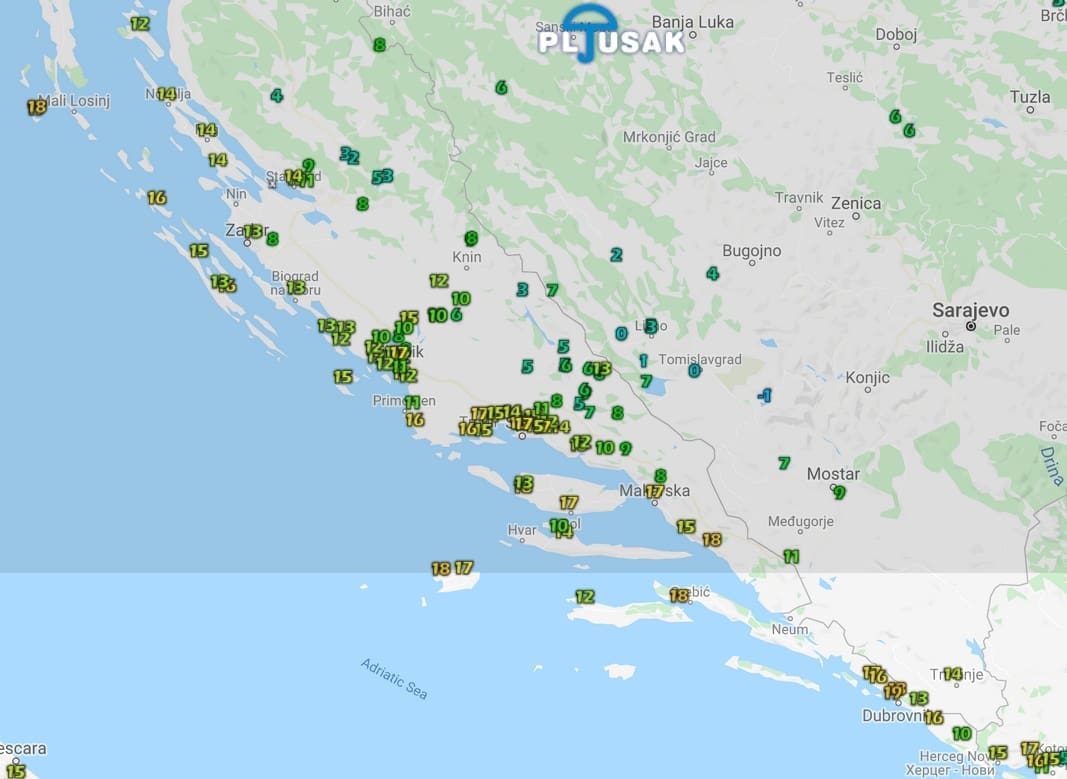This screenshot has height=779, width=1067.
Task: Select the Mrkonjić Grad town label
Action: coord(669,137)
